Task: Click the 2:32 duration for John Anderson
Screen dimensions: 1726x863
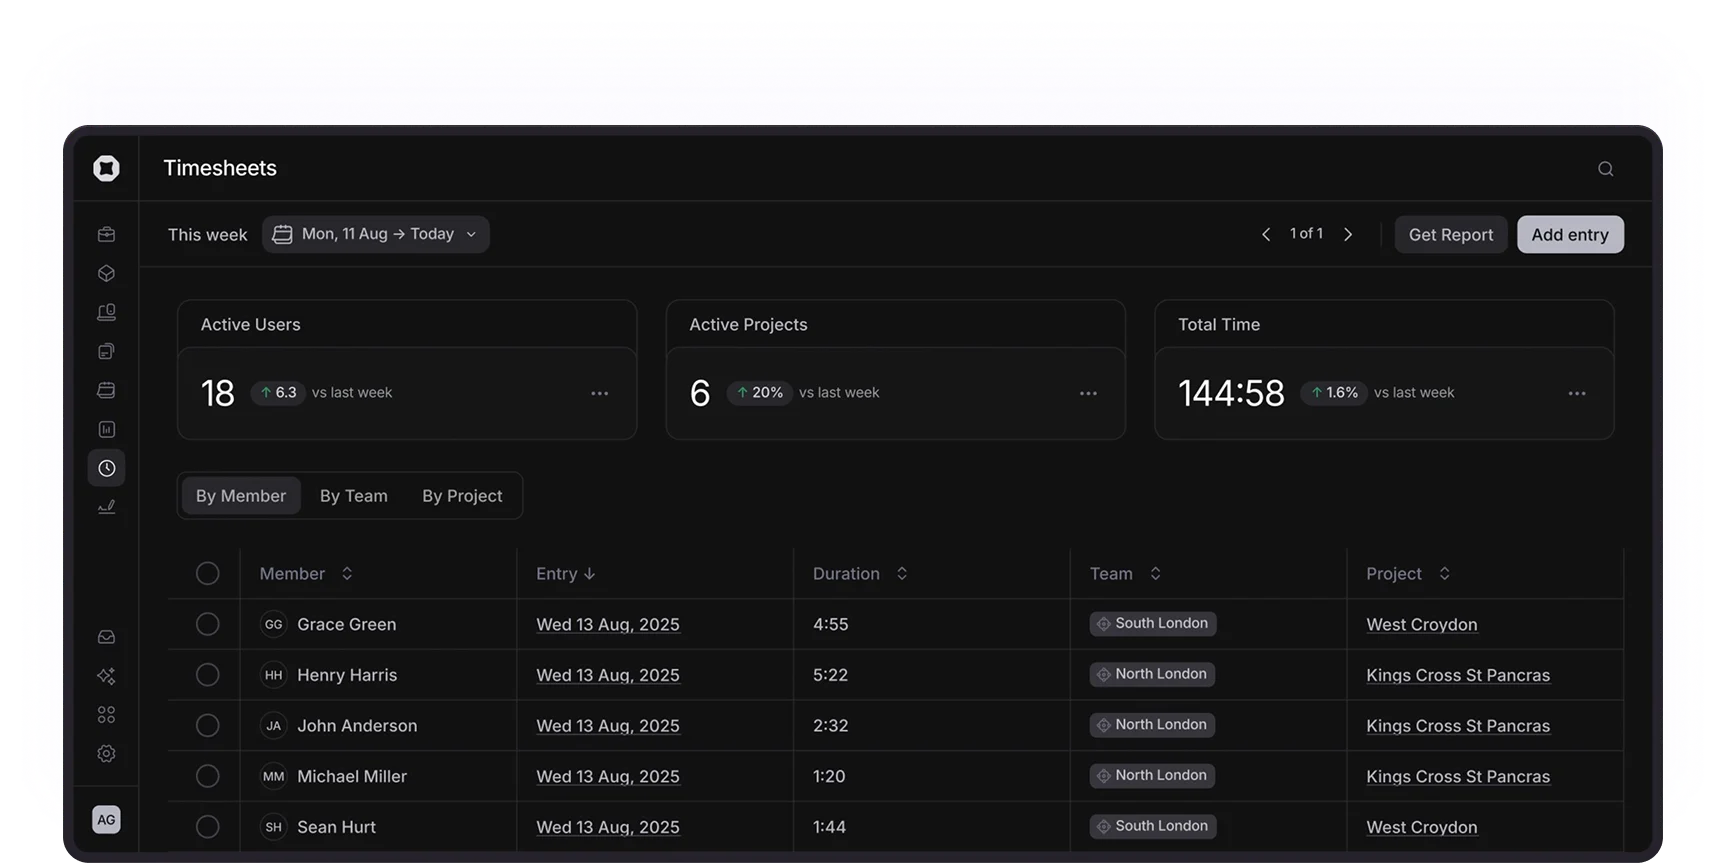Action: tap(830, 726)
